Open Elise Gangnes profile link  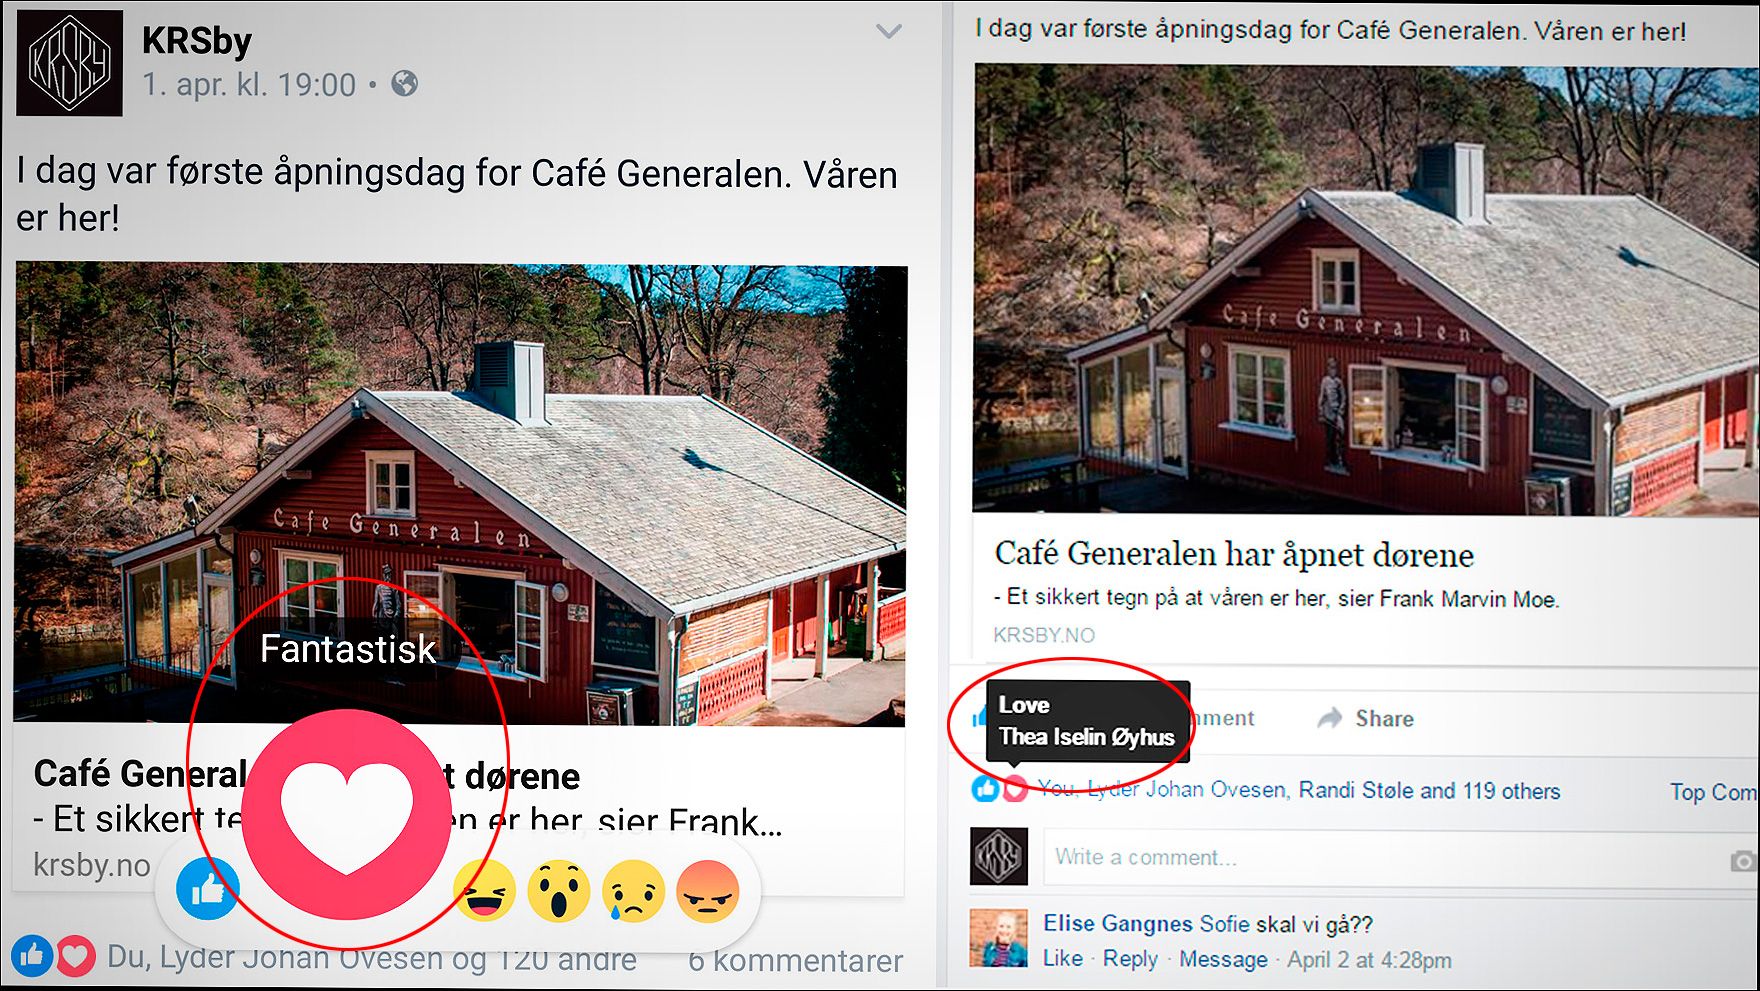coord(1118,923)
